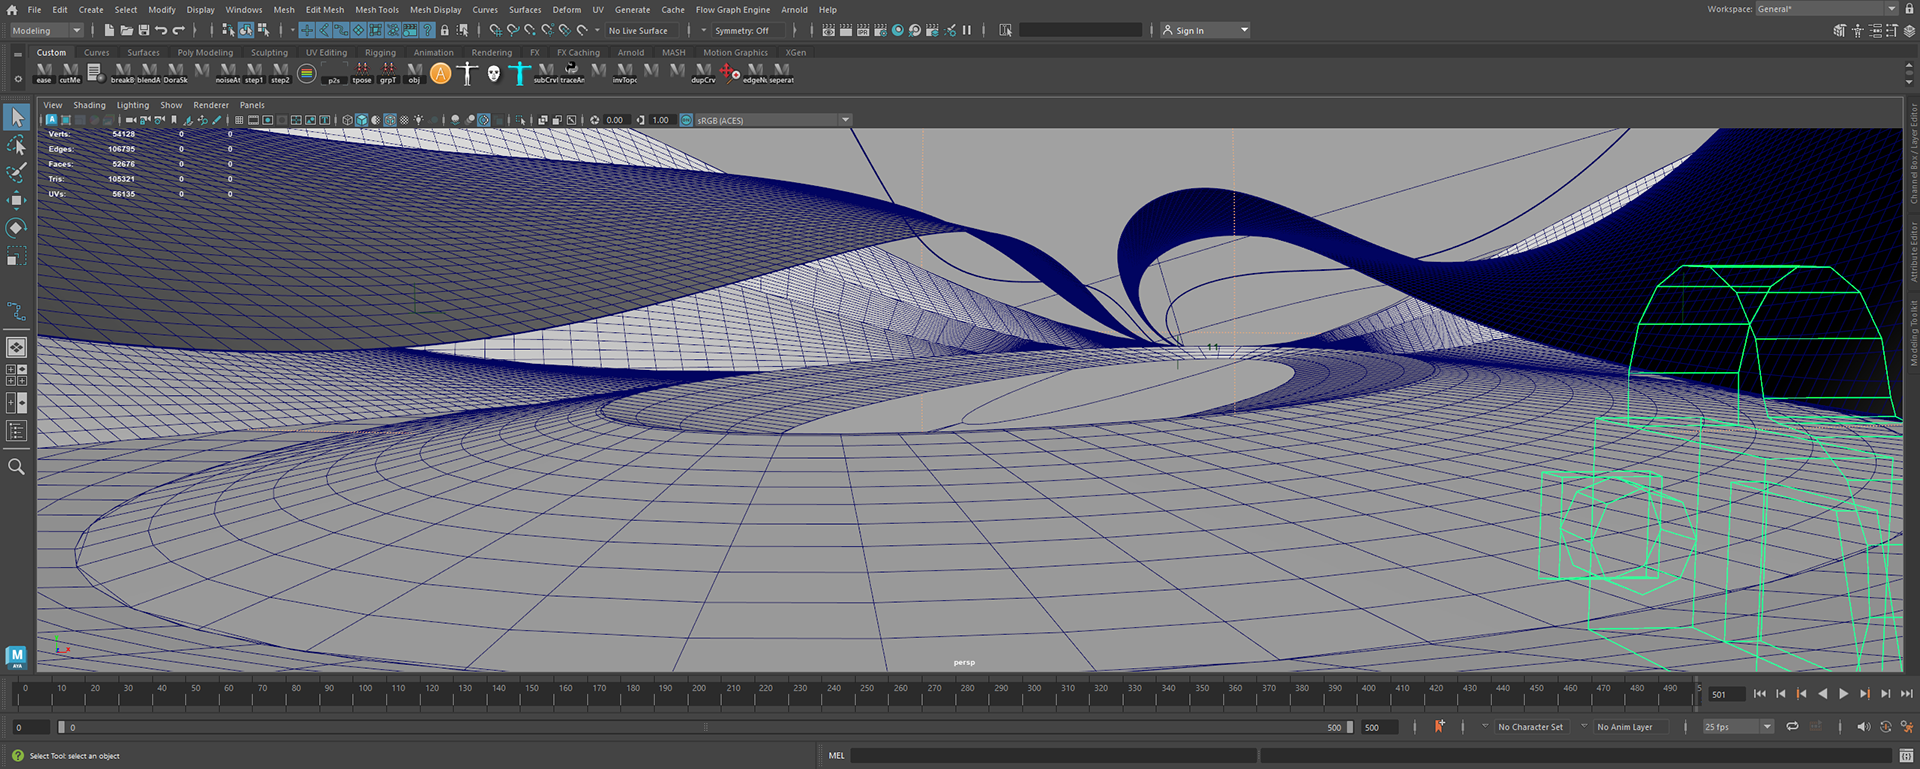Switch to the Poly Modeling shelf tab

(205, 52)
